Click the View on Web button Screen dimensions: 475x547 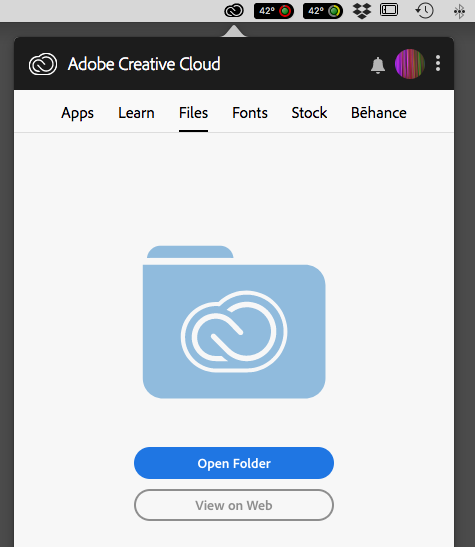pyautogui.click(x=234, y=505)
